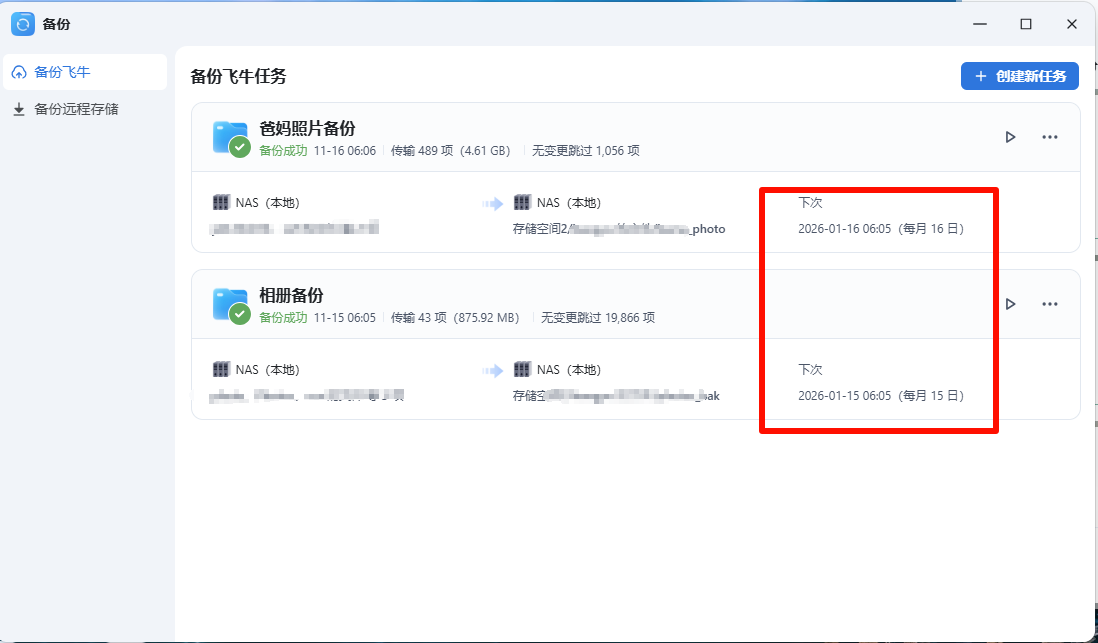Viewport: 1098px width, 643px height.
Task: Switch to 备份远程存储 sidebar tab
Action: (x=85, y=109)
